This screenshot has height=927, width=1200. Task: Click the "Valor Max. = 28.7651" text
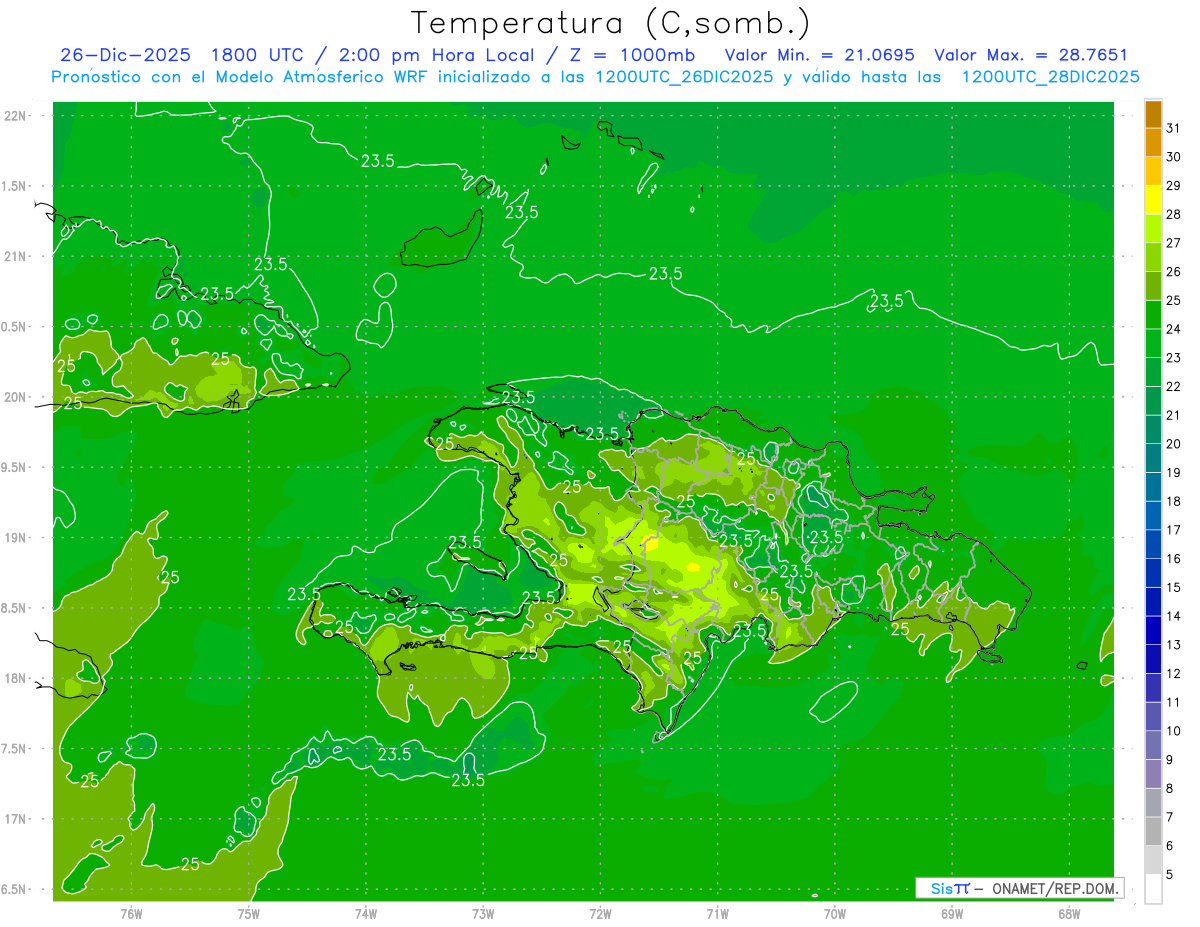tap(1031, 56)
